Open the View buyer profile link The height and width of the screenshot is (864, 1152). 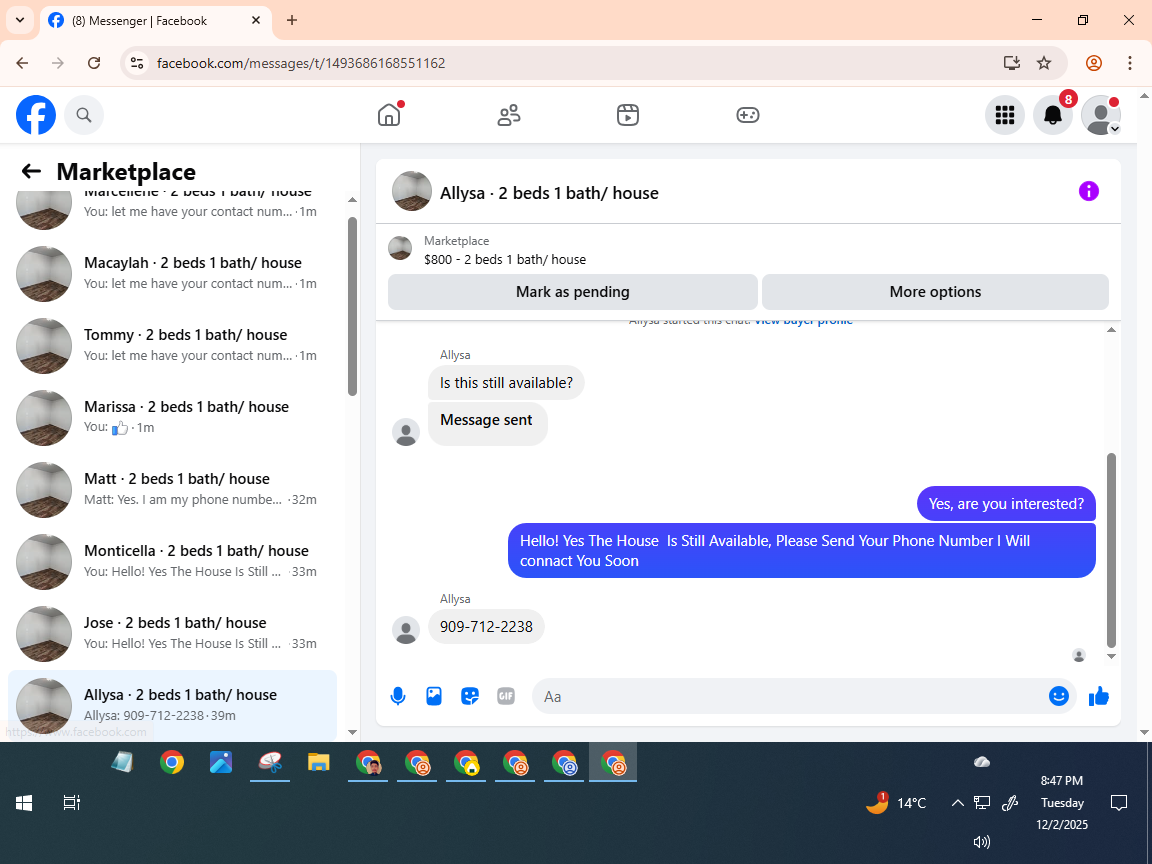803,322
